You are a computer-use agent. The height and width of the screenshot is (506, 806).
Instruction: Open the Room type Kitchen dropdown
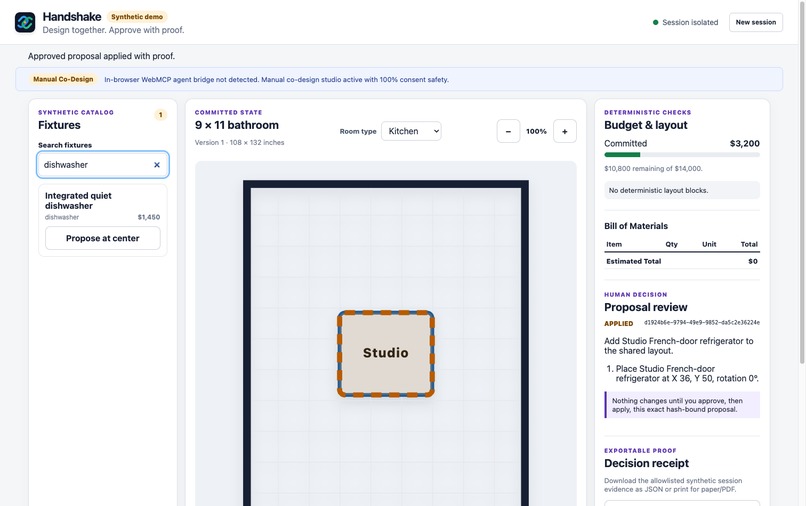coord(411,131)
